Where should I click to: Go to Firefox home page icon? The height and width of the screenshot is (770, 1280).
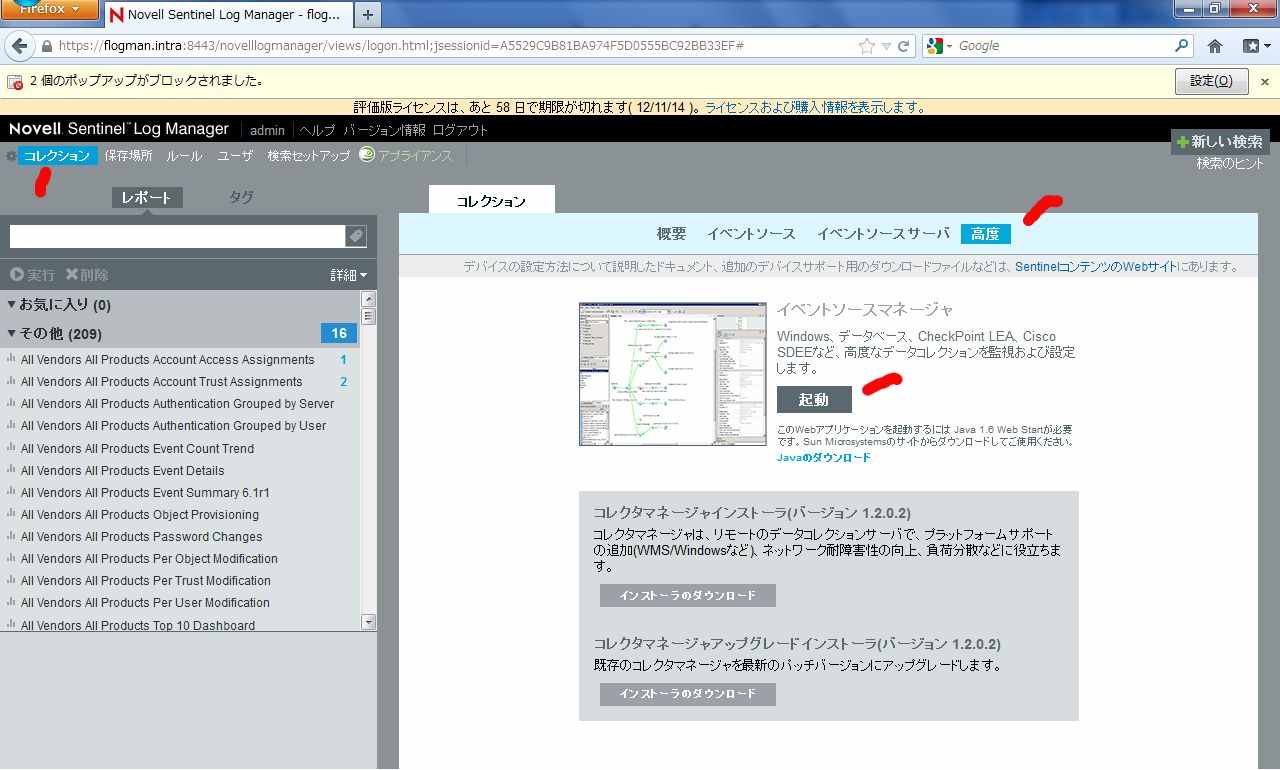click(x=1215, y=46)
